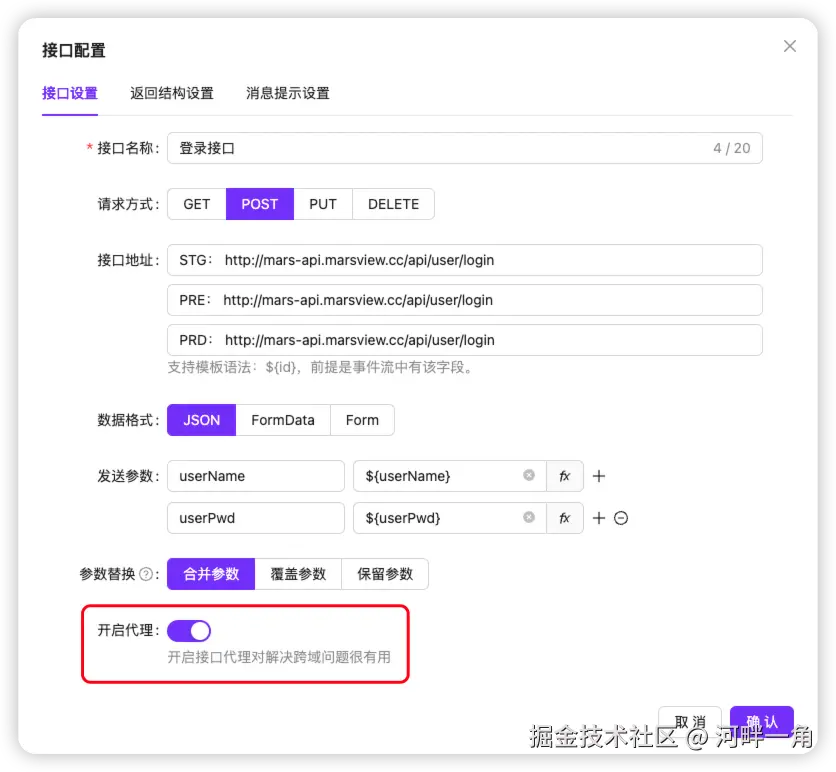Select GET request method
836x772 pixels.
tap(197, 204)
